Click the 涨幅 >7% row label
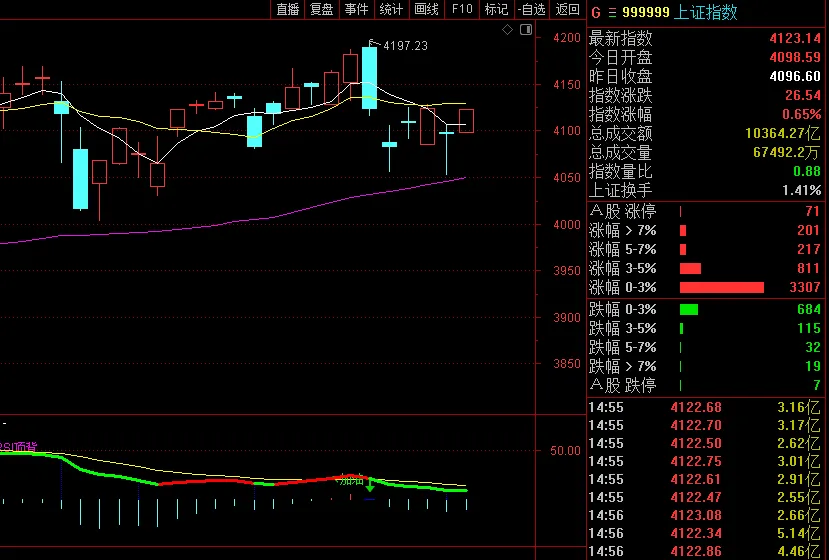829x560 pixels. click(623, 231)
